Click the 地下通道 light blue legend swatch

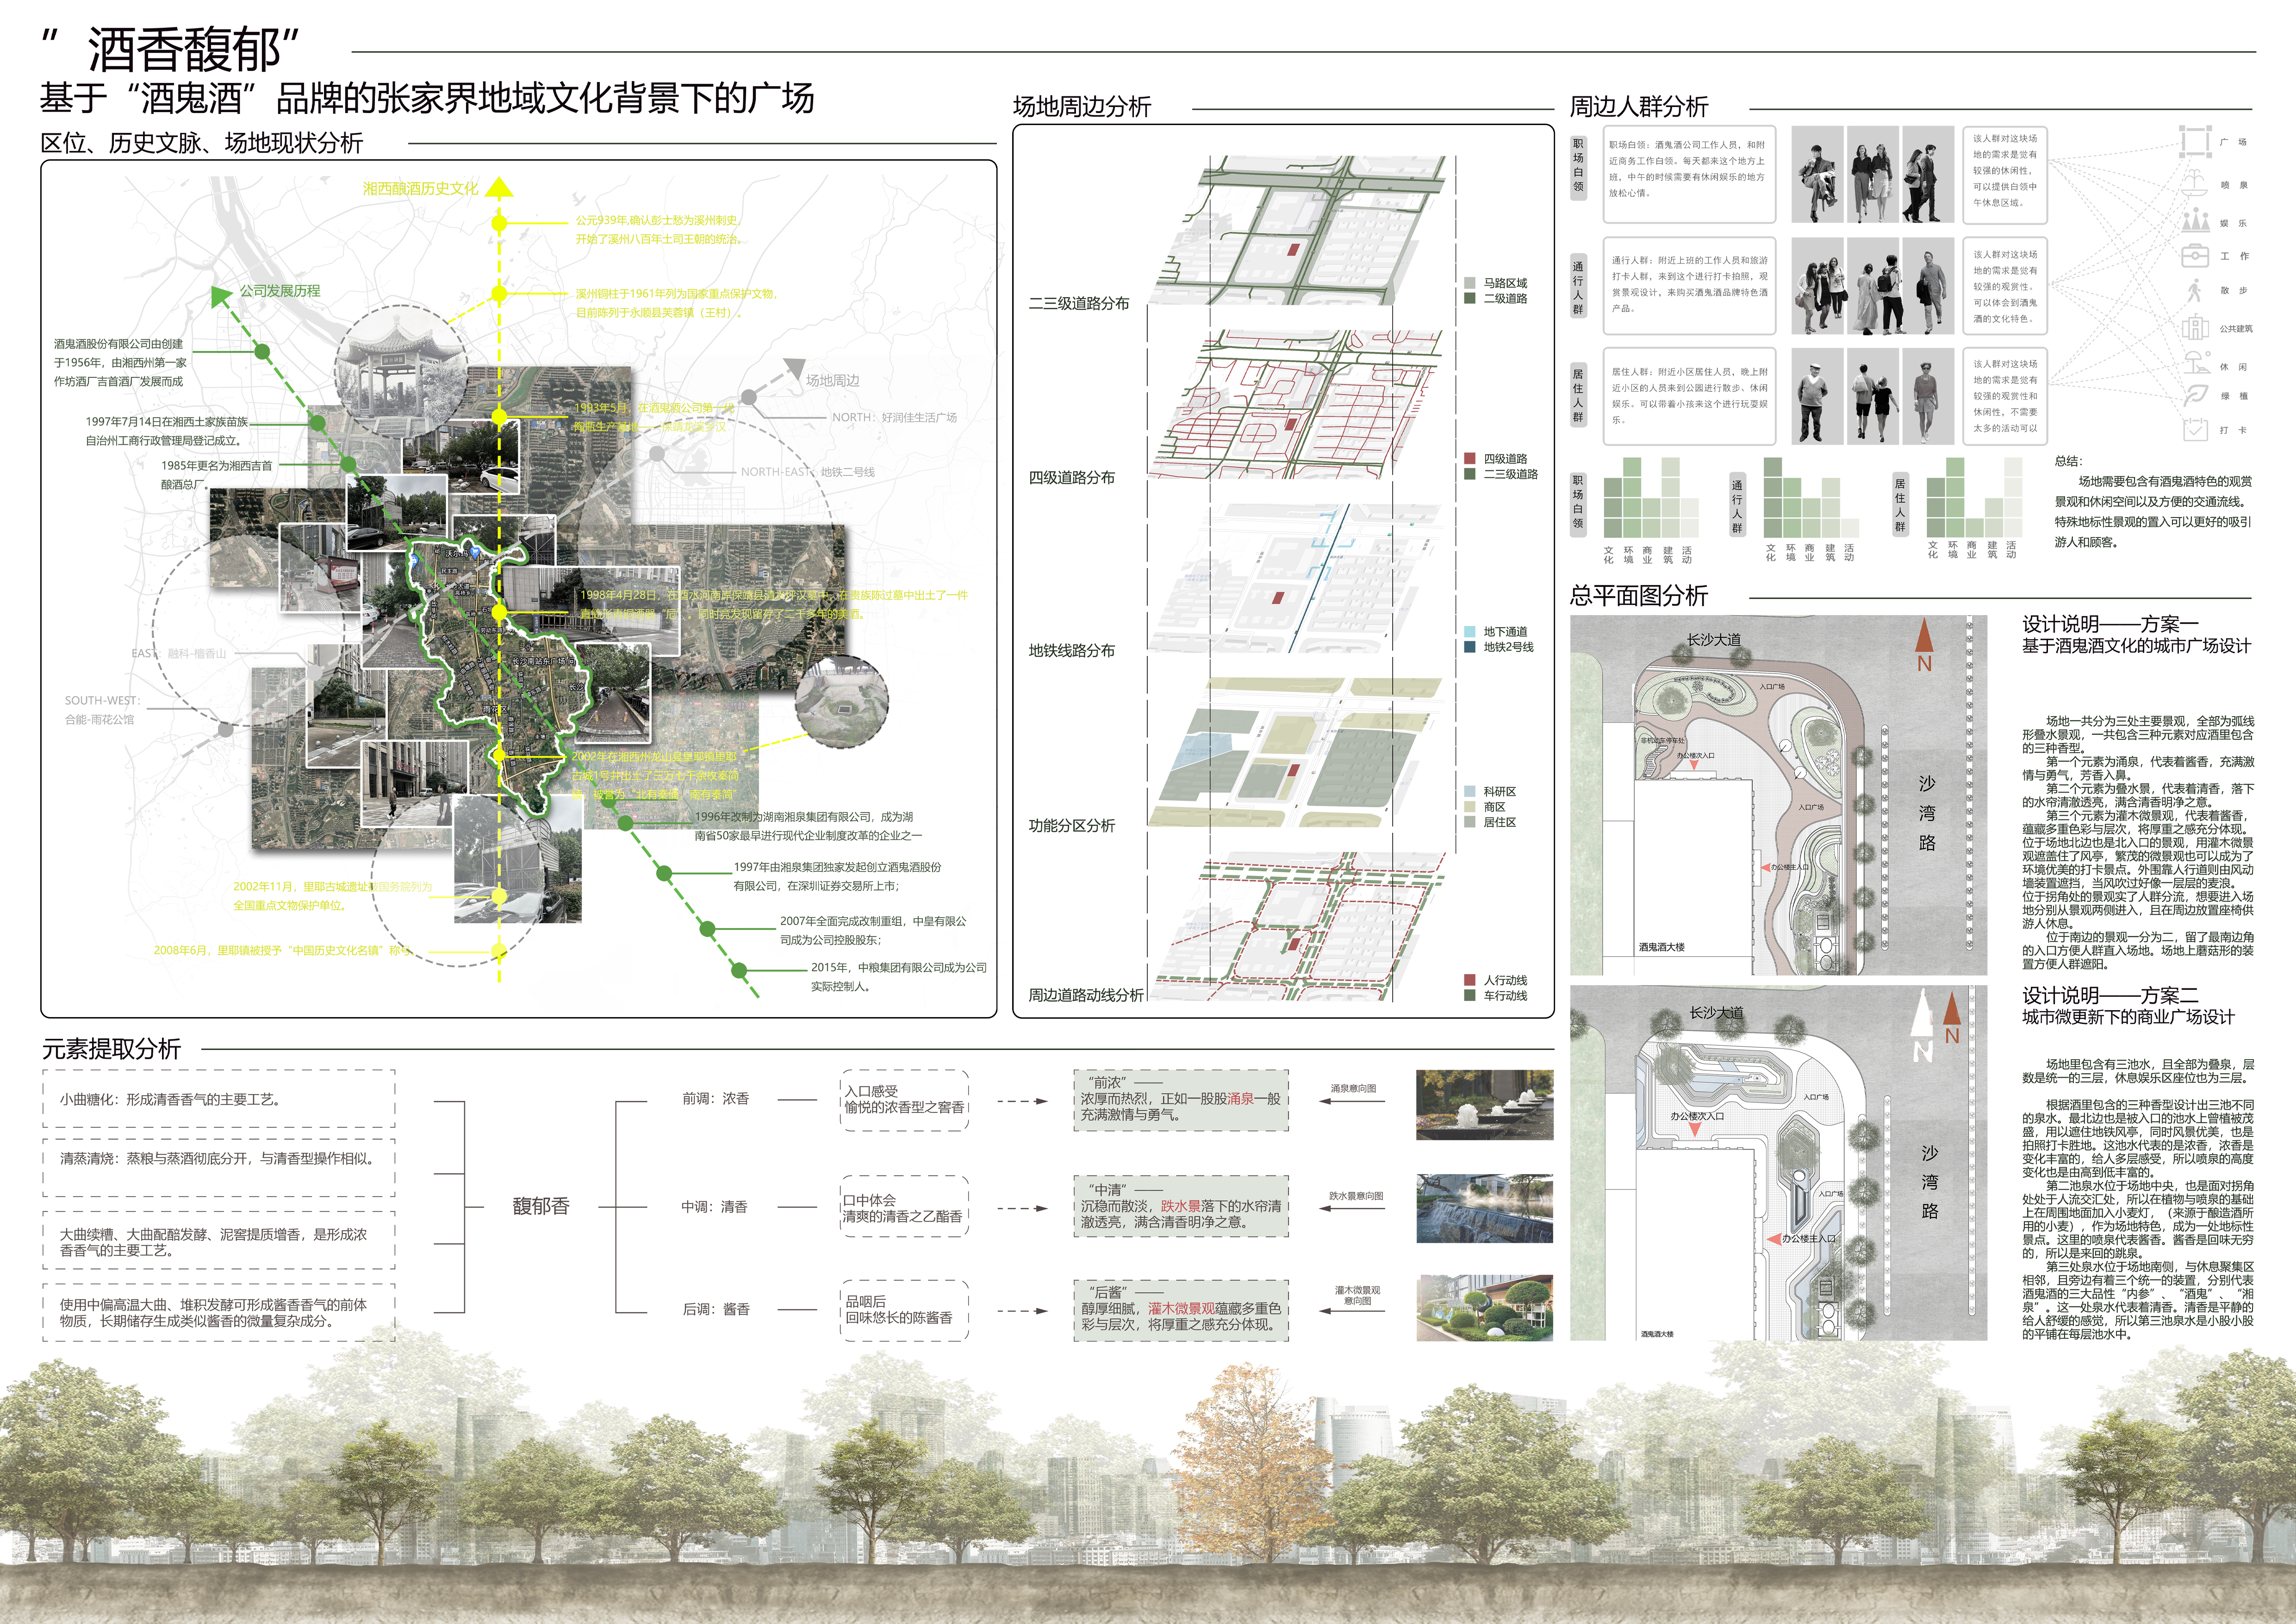[x=1469, y=631]
